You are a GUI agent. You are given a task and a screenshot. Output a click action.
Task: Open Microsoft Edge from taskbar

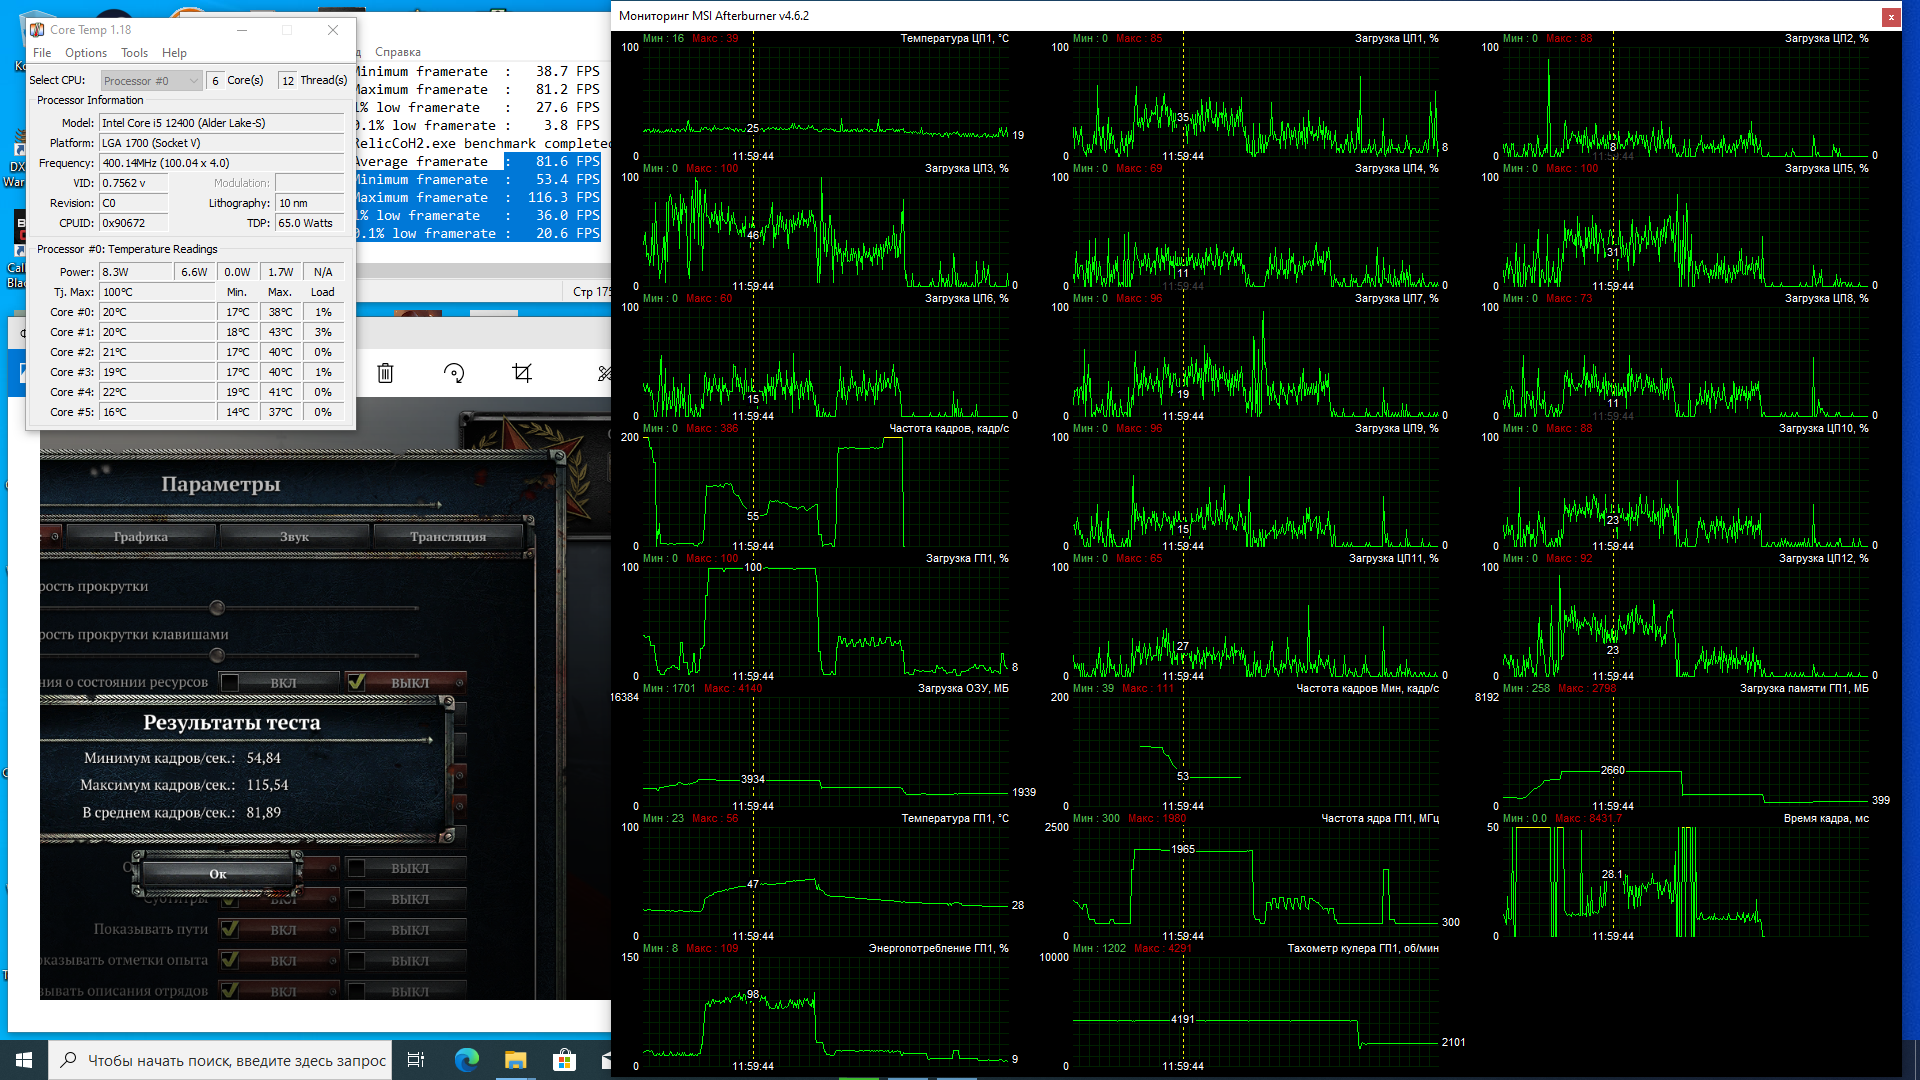pos(467,1060)
